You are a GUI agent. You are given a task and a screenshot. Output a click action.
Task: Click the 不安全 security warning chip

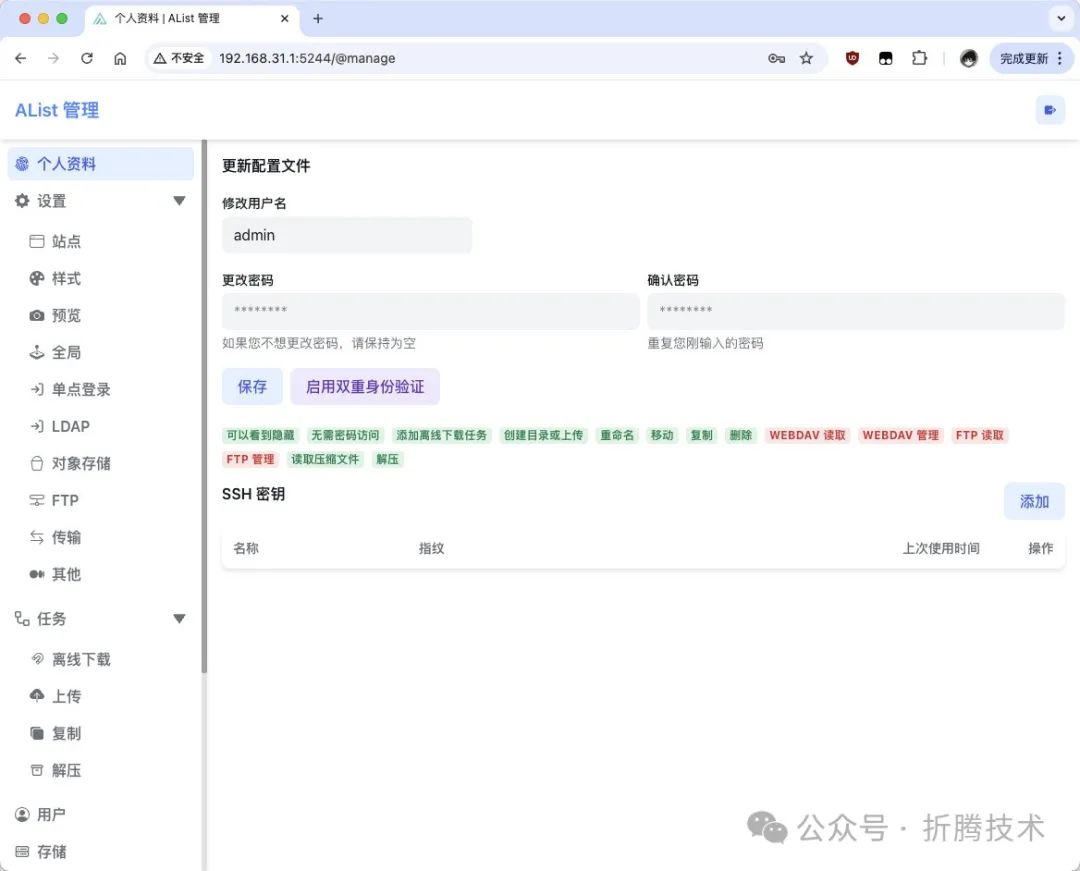(179, 59)
